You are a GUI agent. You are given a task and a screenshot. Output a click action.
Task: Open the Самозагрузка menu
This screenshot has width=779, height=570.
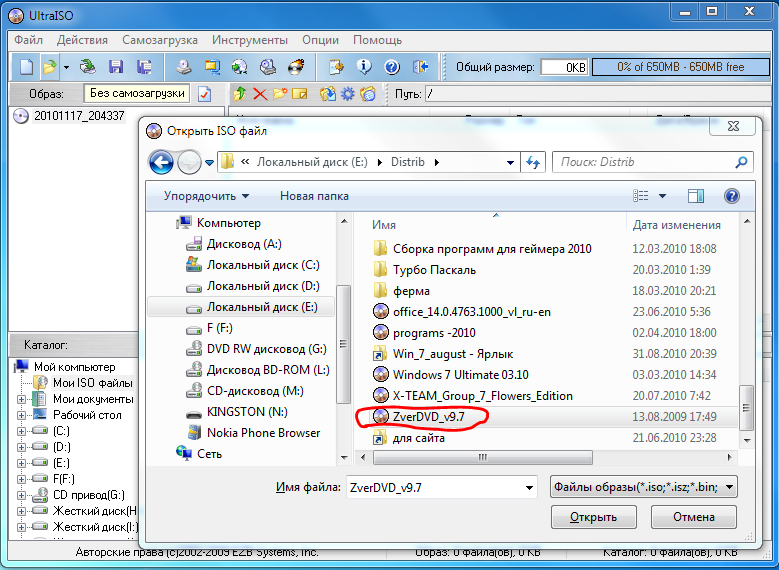click(x=160, y=40)
